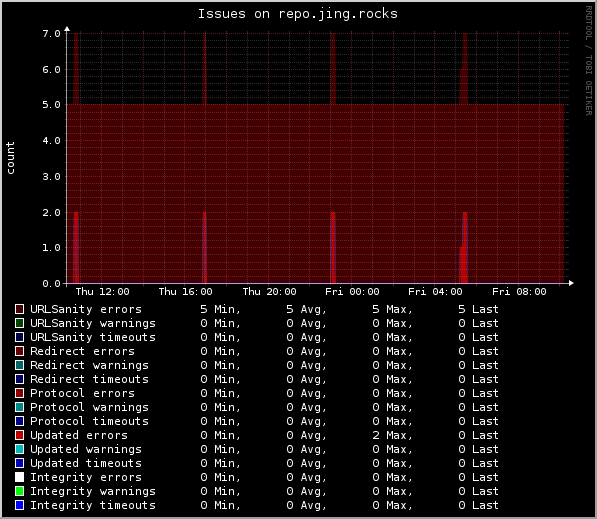Viewport: 597px width, 519px height.
Task: Click the URLSanity warnings green swatch
Action: [x=19, y=323]
